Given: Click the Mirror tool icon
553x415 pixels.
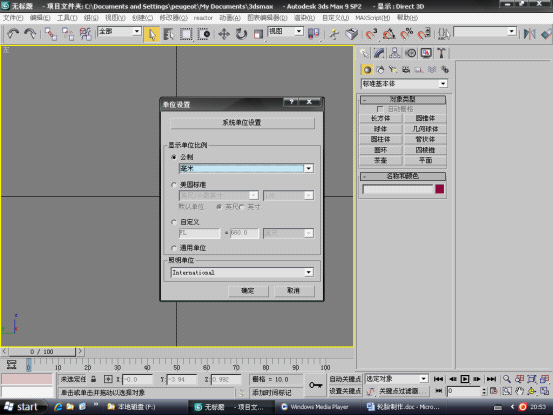Looking at the screenshot, I should tap(529, 34).
